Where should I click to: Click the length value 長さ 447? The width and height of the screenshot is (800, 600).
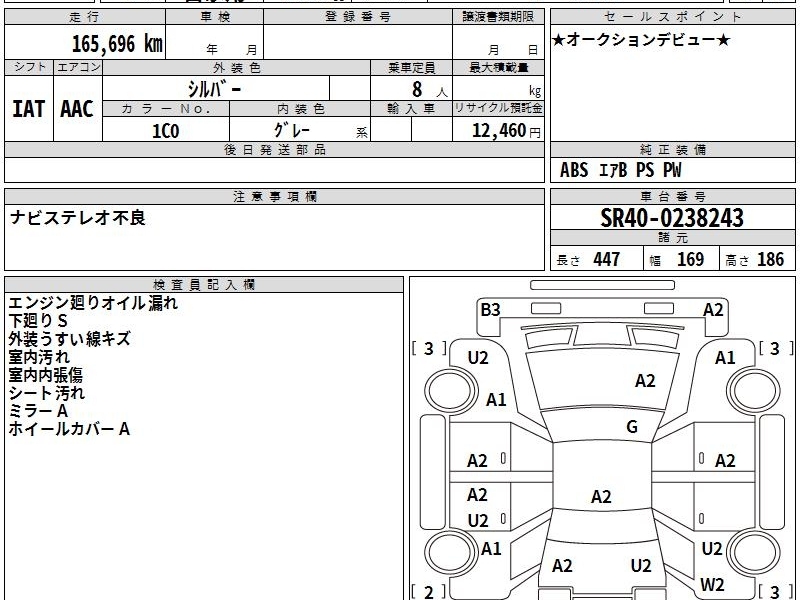pos(588,259)
